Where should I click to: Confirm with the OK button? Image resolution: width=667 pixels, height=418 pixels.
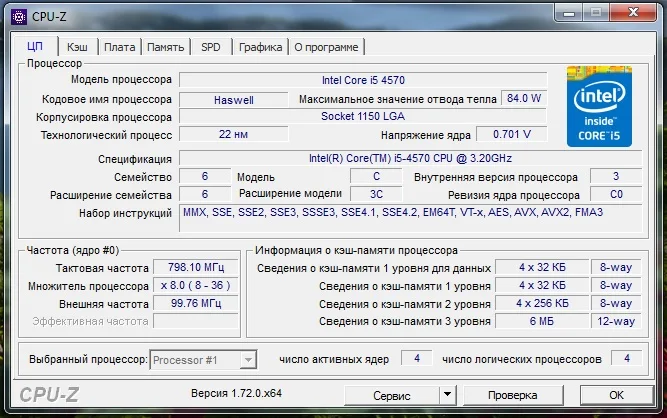(x=616, y=395)
